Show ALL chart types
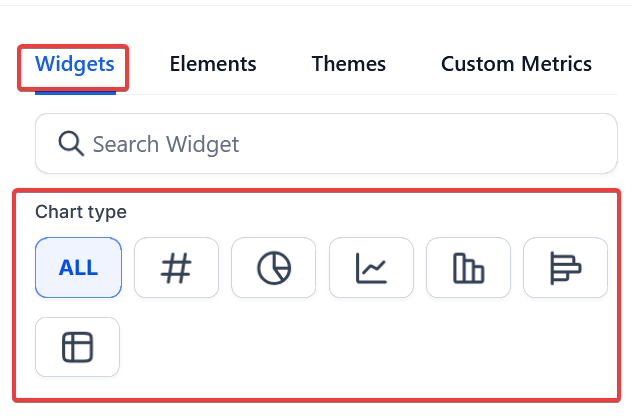This screenshot has height=418, width=632. [x=78, y=267]
